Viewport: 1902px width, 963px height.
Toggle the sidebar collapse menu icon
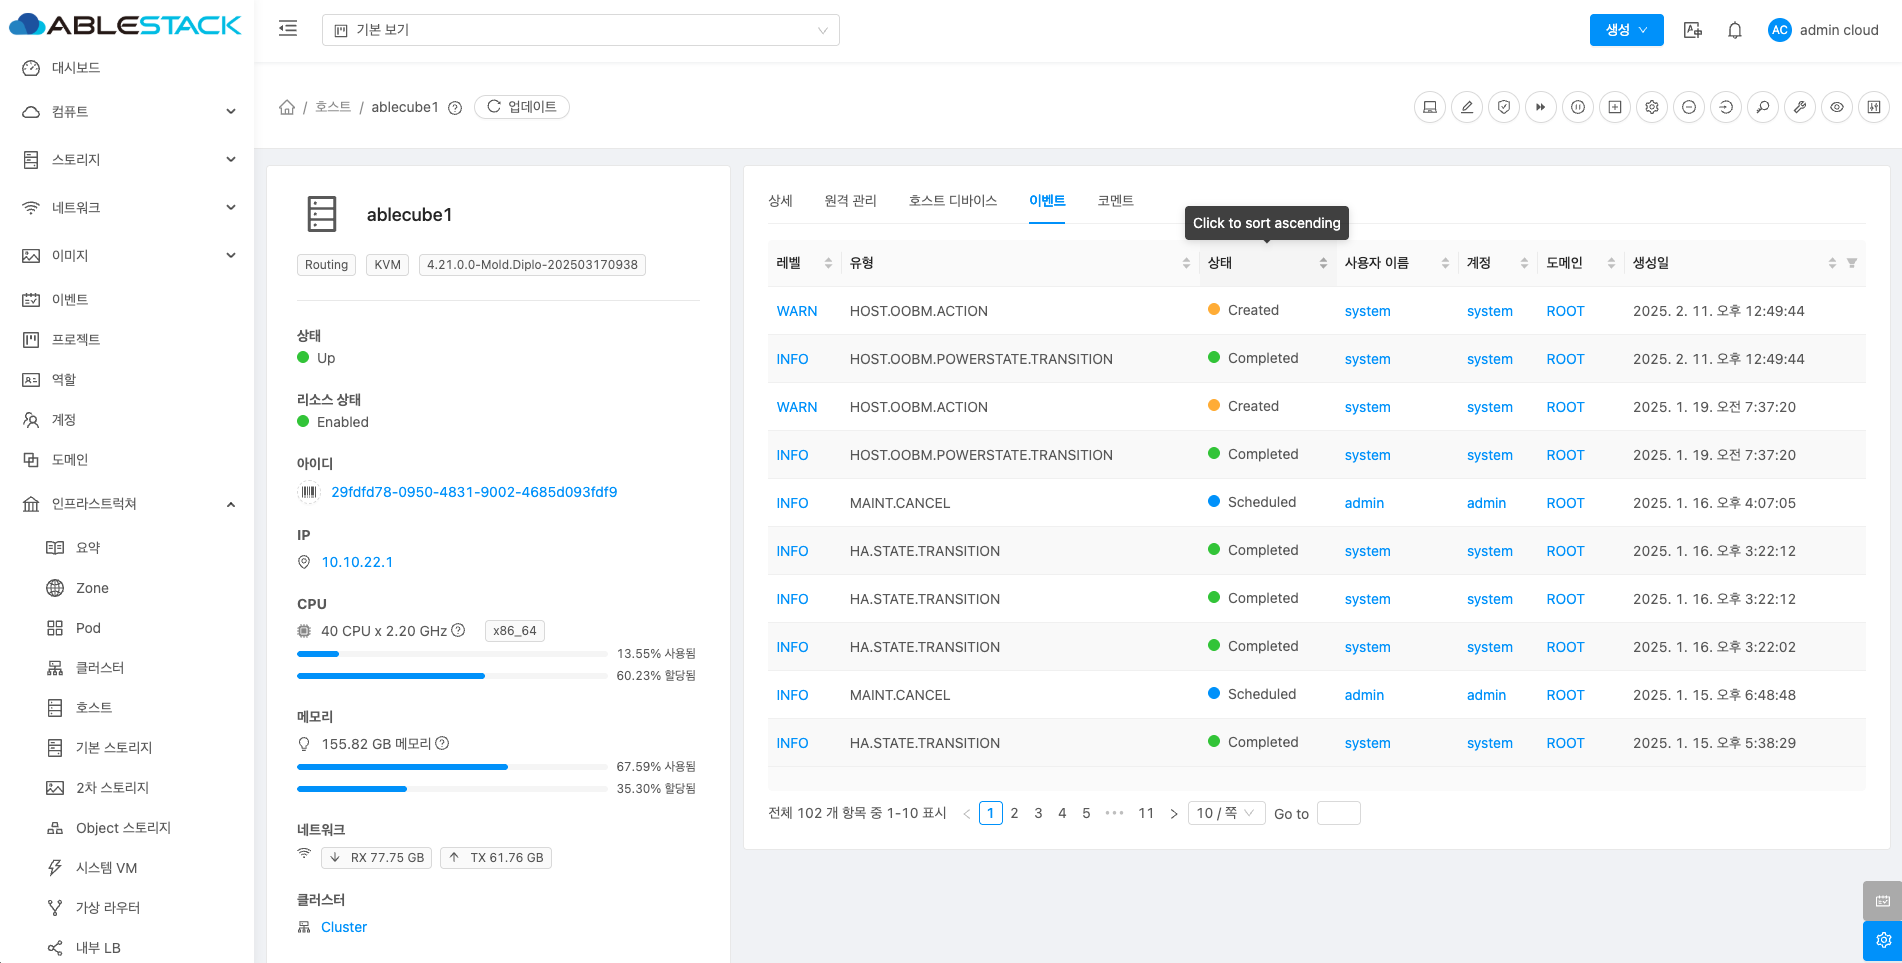point(288,29)
